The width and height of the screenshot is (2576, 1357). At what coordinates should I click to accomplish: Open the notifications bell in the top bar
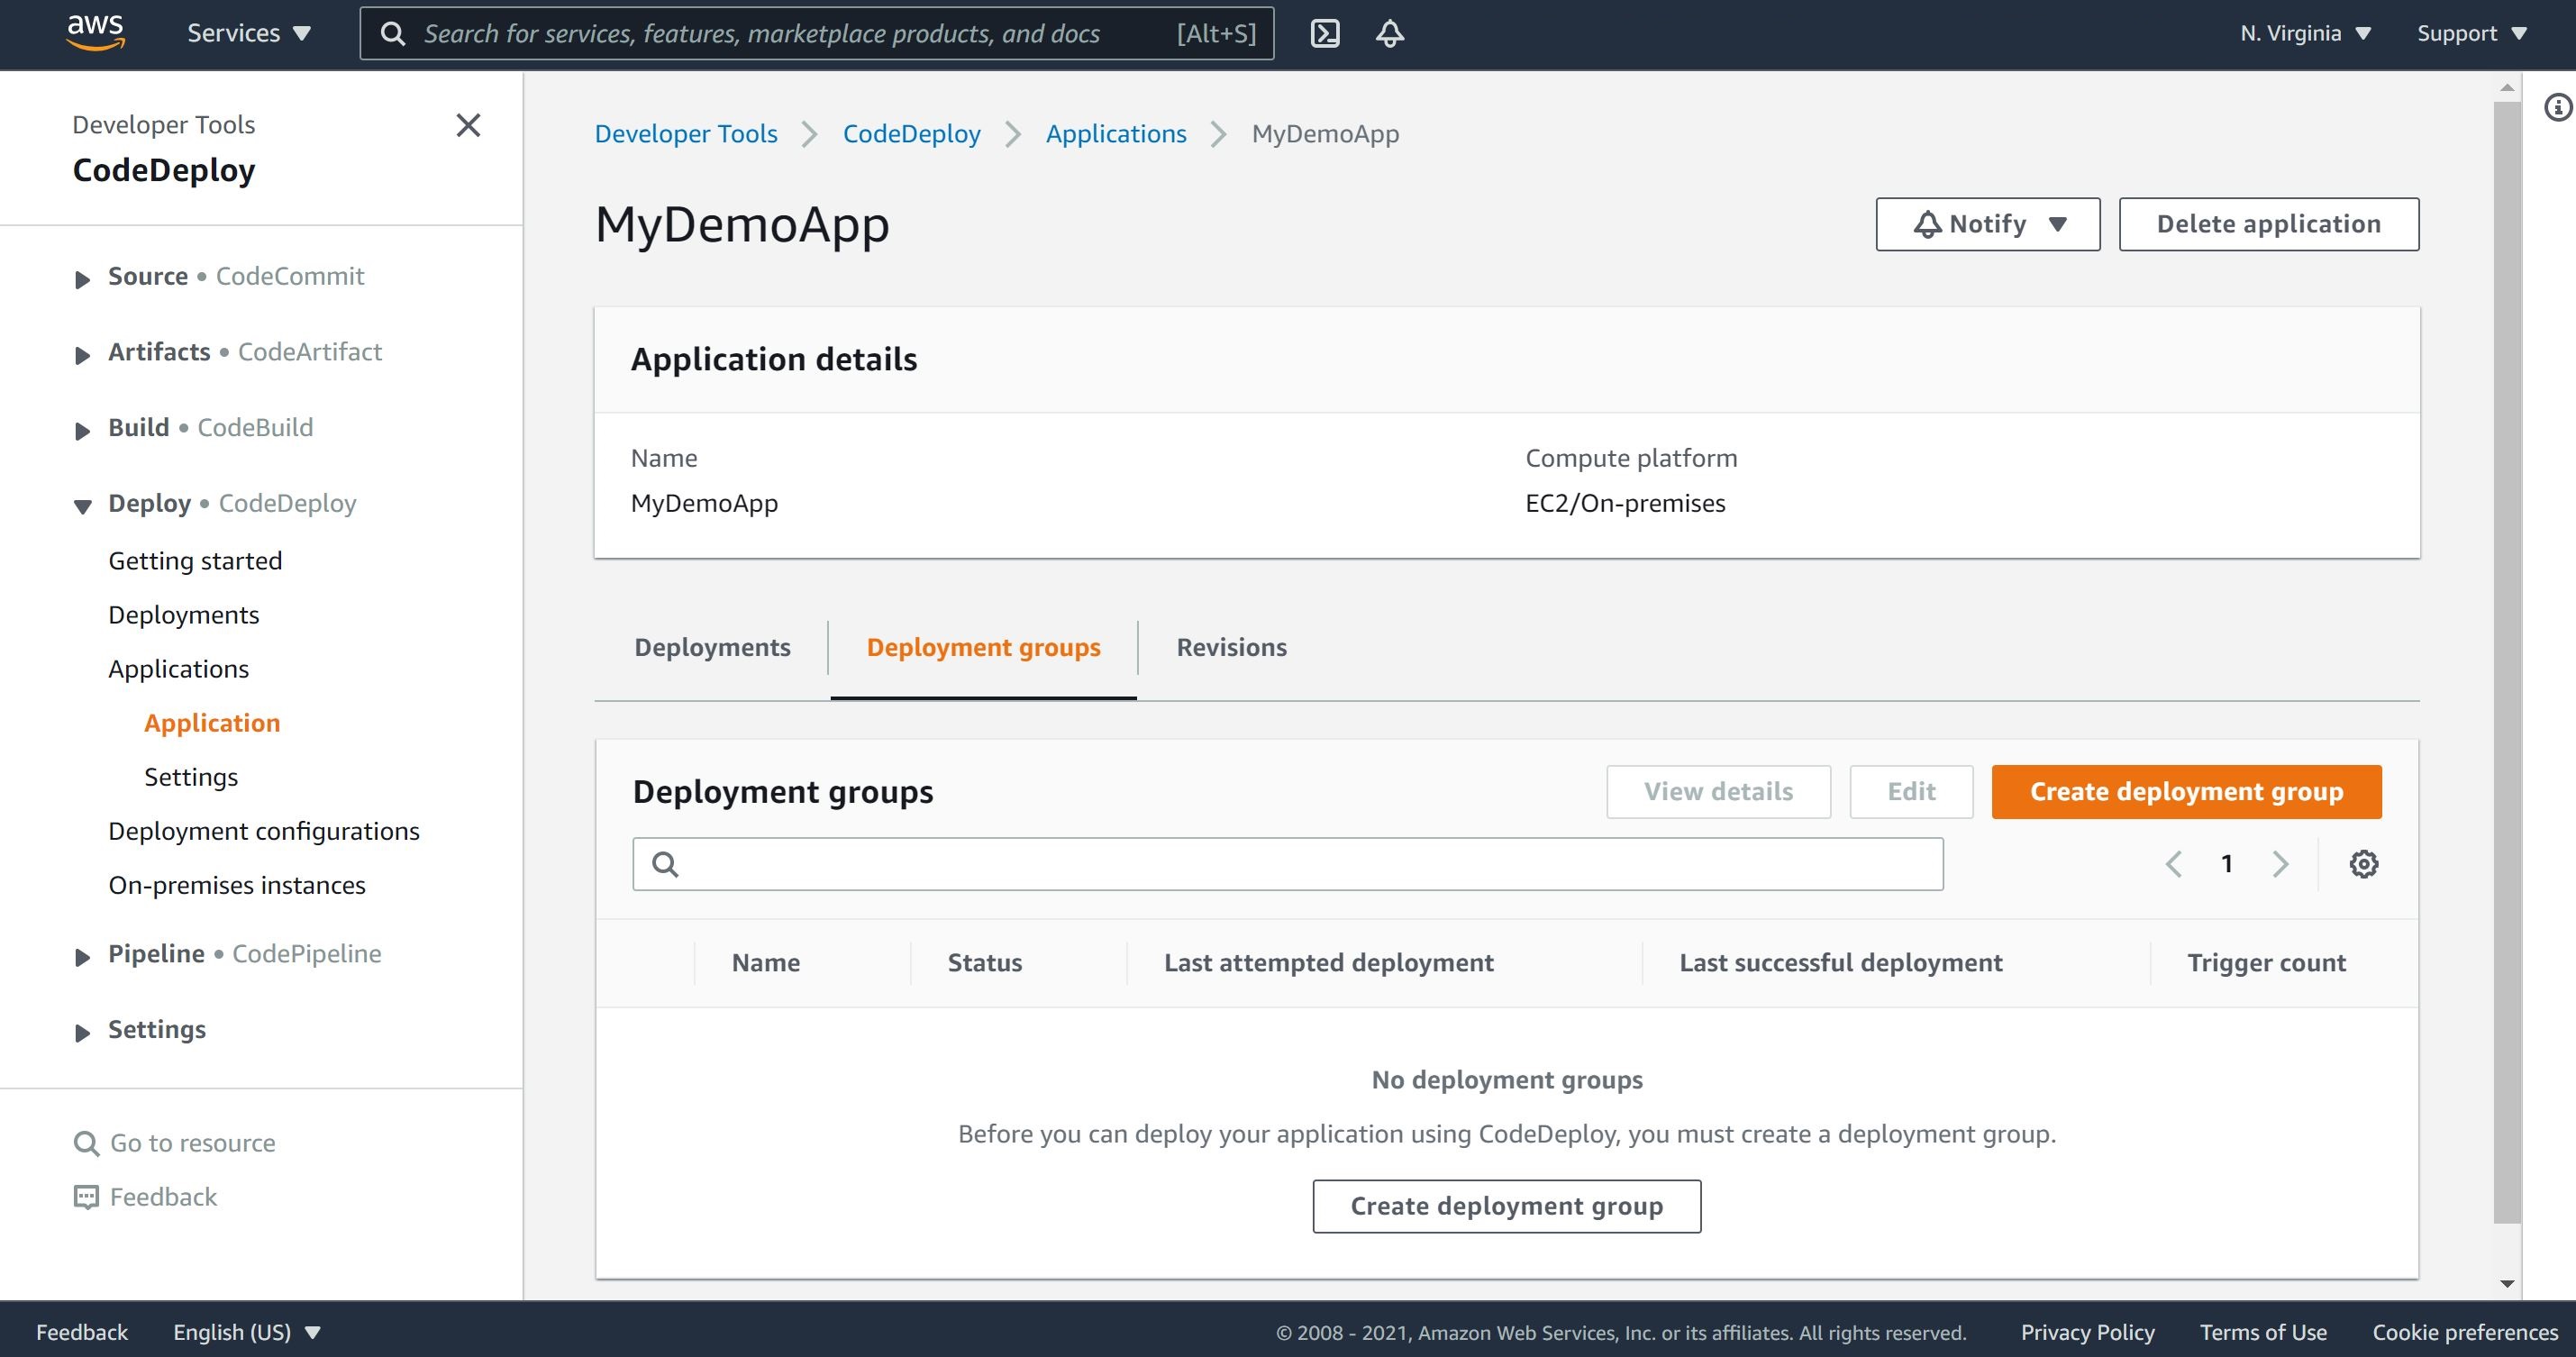[x=1390, y=33]
